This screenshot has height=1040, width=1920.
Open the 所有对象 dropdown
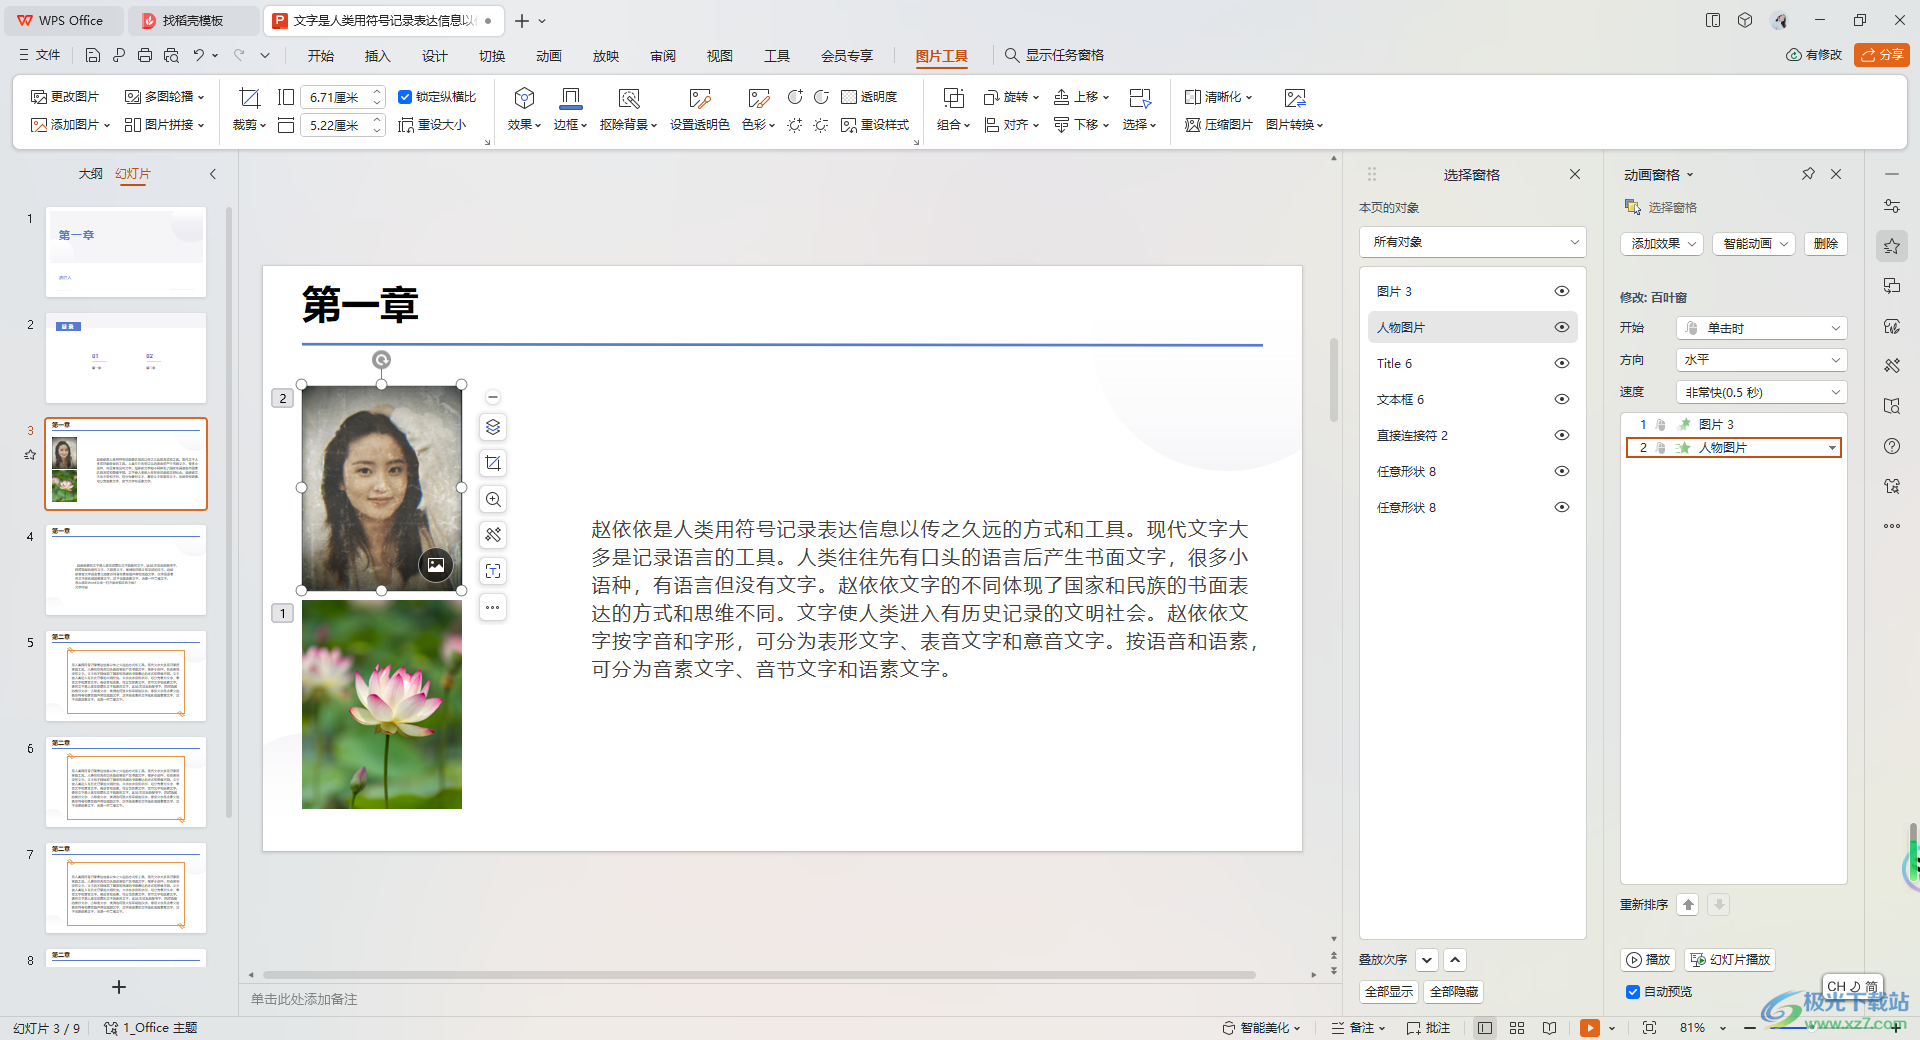(x=1472, y=242)
